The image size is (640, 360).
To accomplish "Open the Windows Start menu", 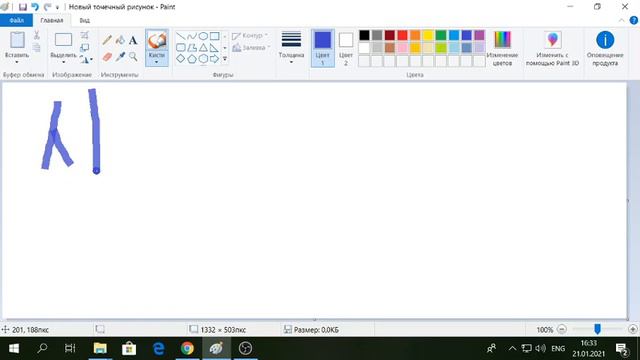I will point(14,349).
